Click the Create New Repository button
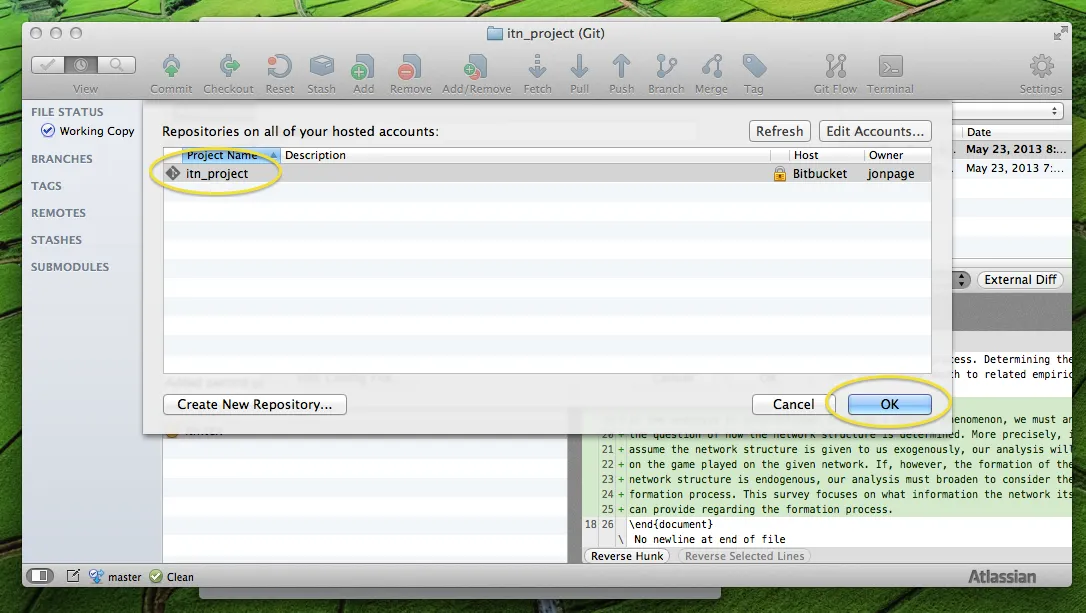The width and height of the screenshot is (1086, 613). tap(254, 404)
